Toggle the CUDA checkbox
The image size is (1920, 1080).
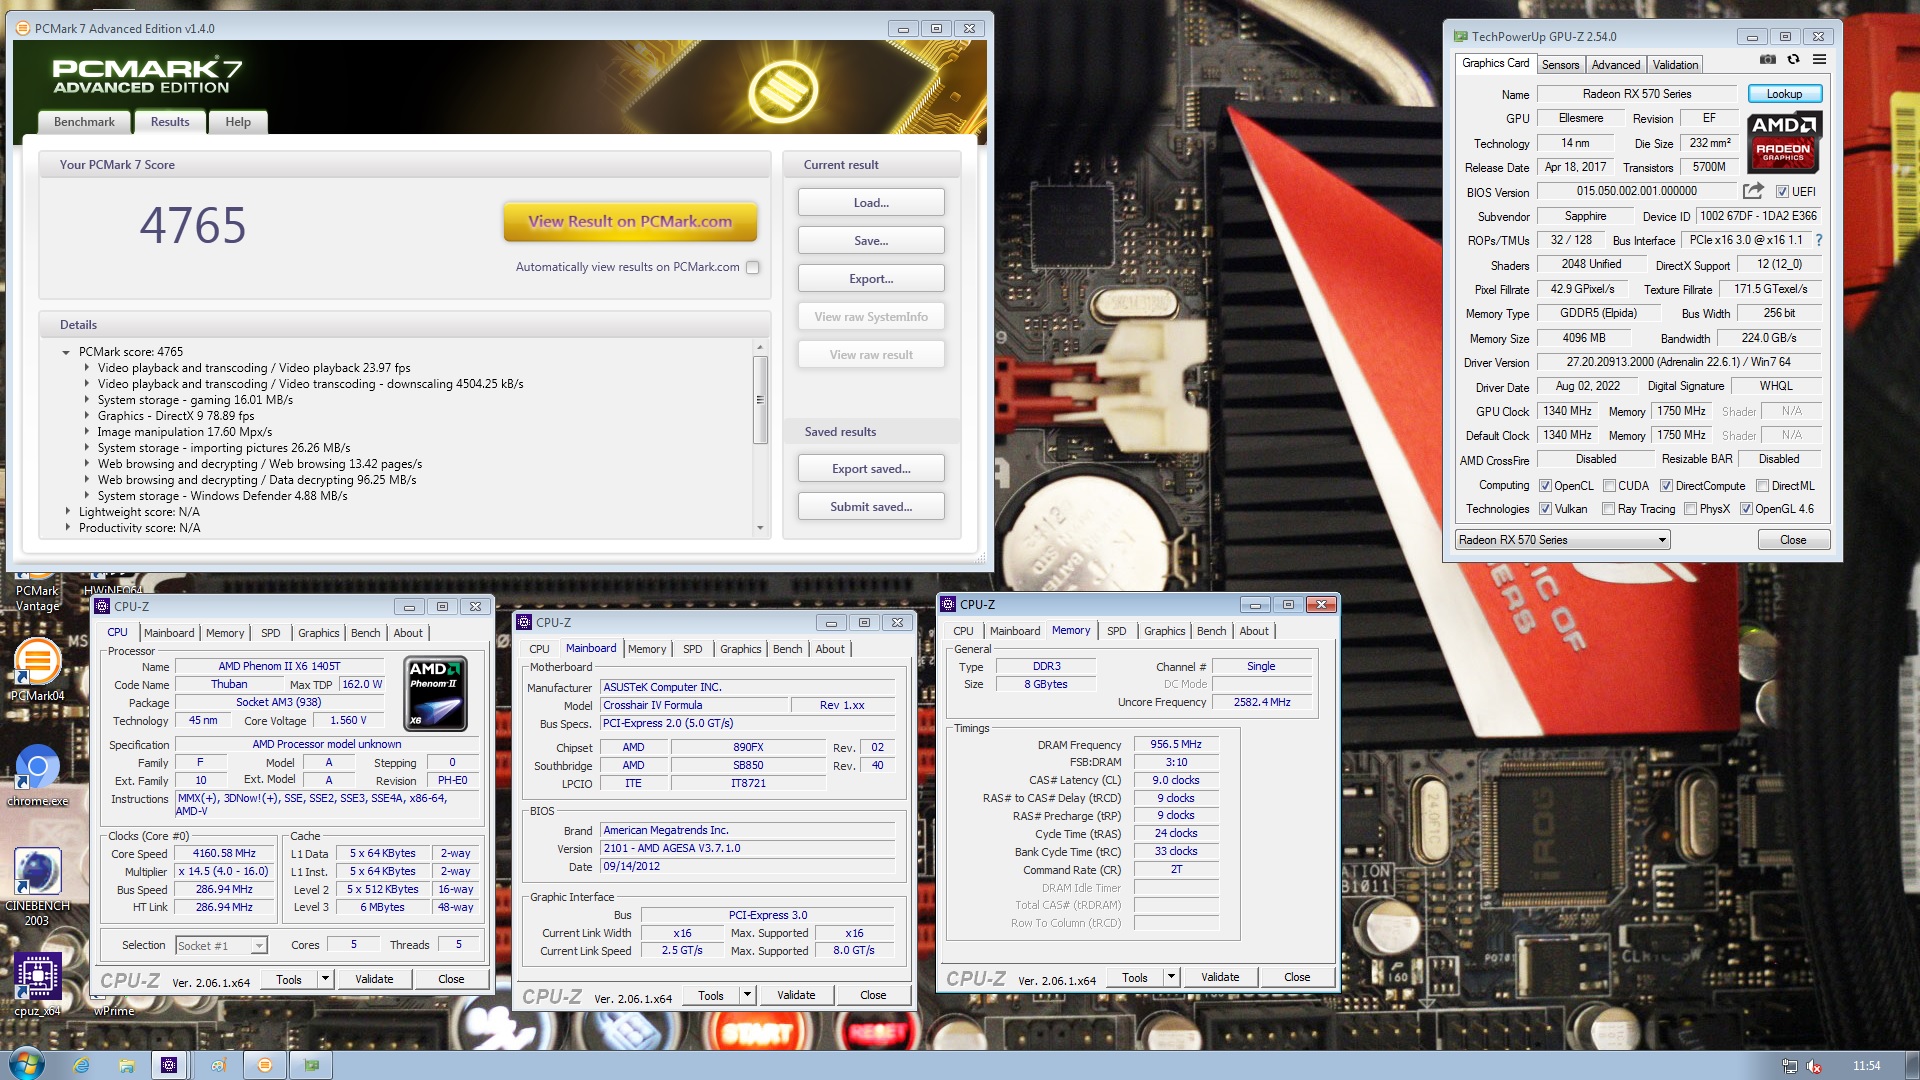(1609, 486)
